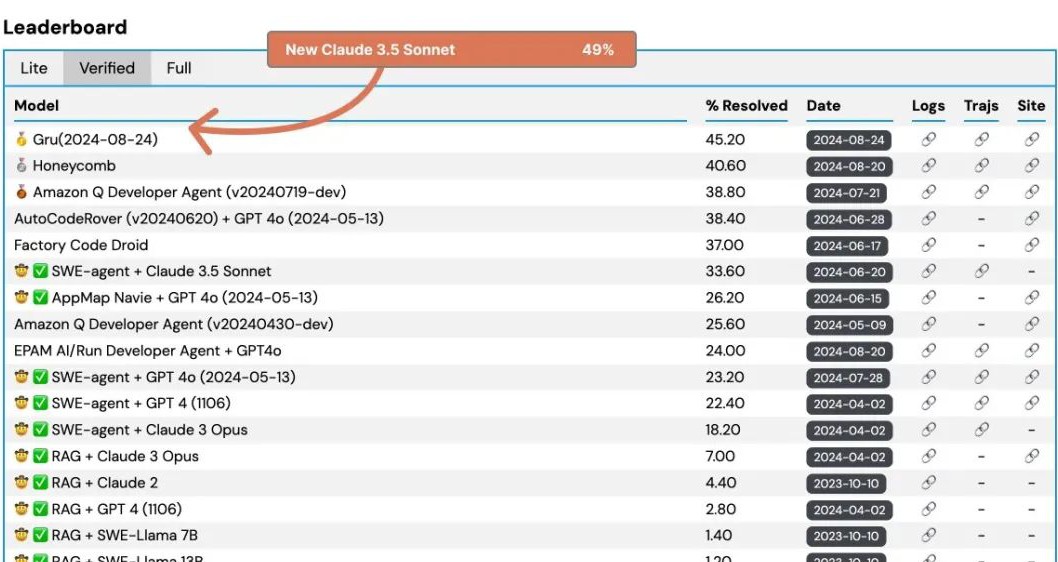Click the bronze medal icon beside Amazon Q
The height and width of the screenshot is (562, 1058).
[x=22, y=192]
